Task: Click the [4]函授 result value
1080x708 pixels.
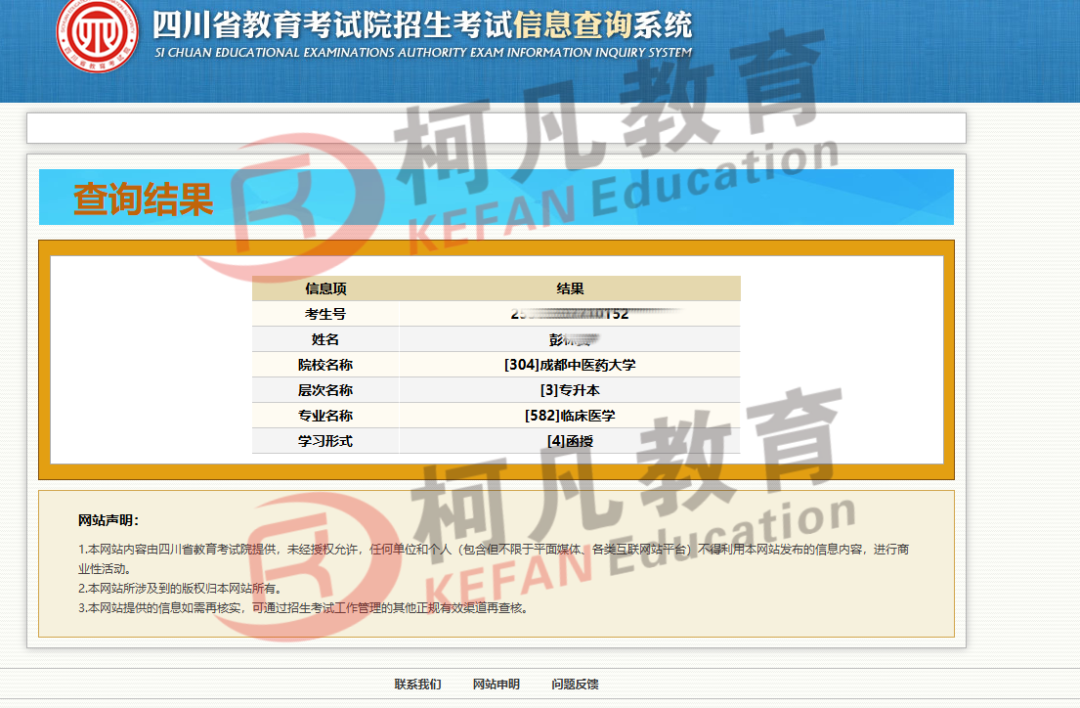Action: (570, 441)
